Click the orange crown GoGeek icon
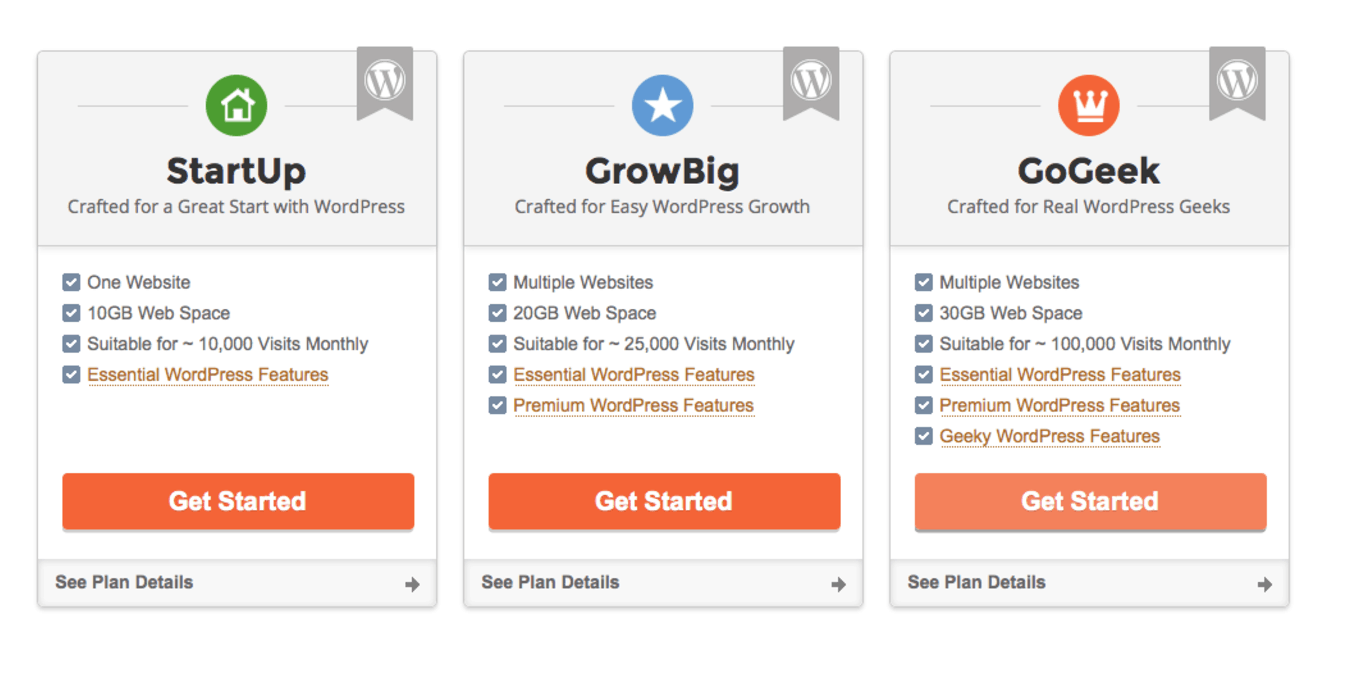 pyautogui.click(x=1089, y=105)
